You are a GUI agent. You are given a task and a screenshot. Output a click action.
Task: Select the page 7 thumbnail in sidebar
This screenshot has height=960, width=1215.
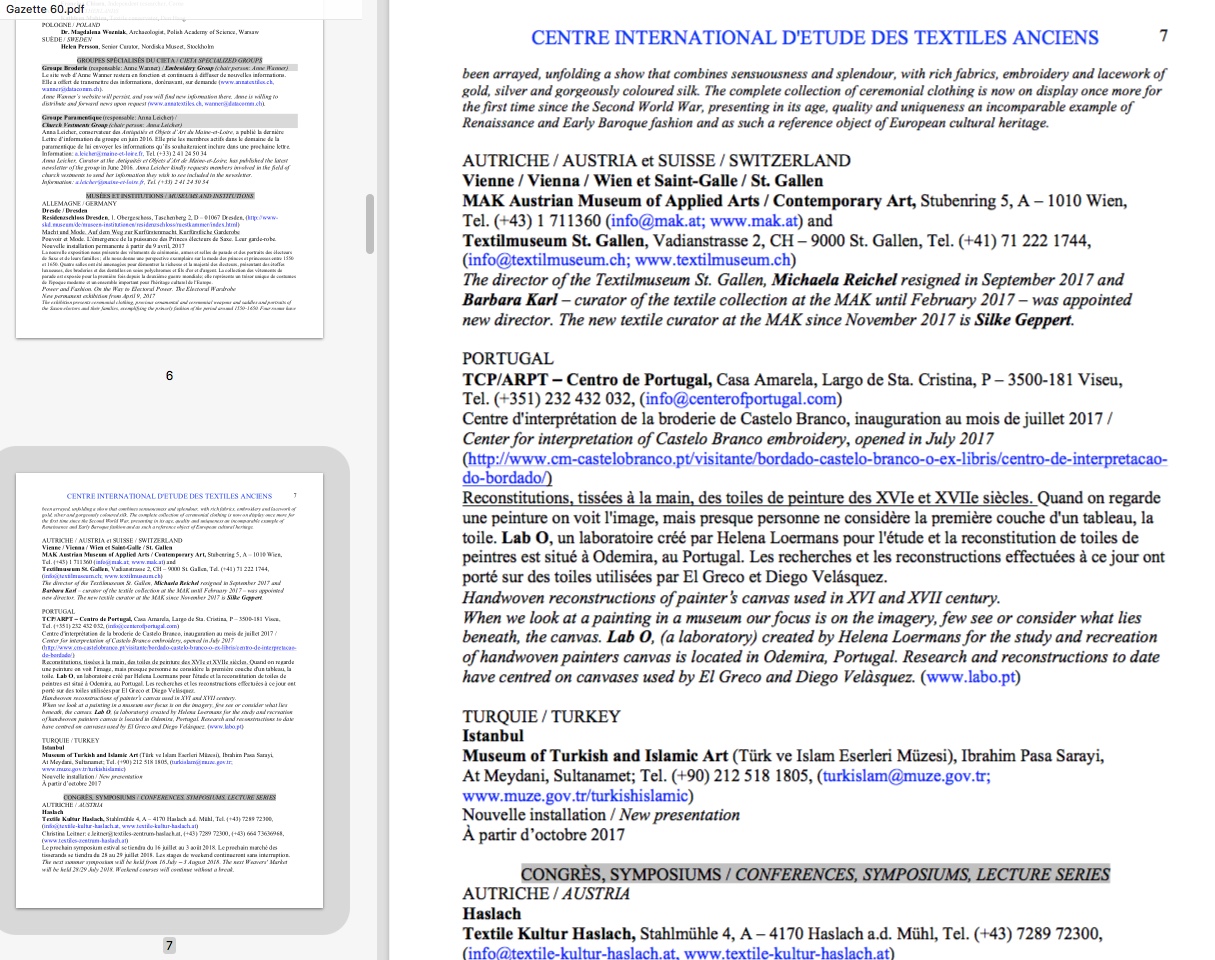click(x=169, y=690)
